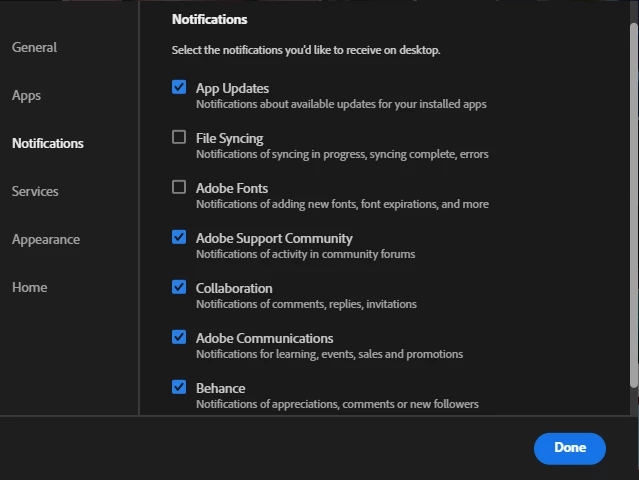Image resolution: width=639 pixels, height=480 pixels.
Task: Click the 'Select the notifications you'd like' text
Action: pyautogui.click(x=306, y=50)
